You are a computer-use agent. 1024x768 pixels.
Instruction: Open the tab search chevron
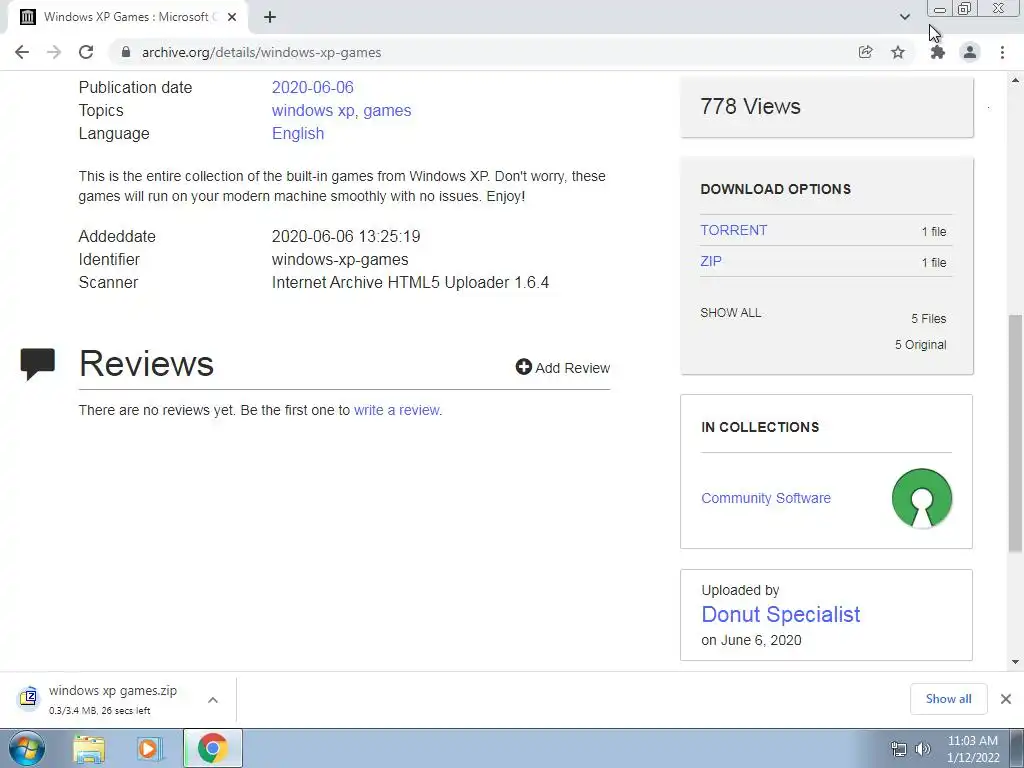coord(904,17)
